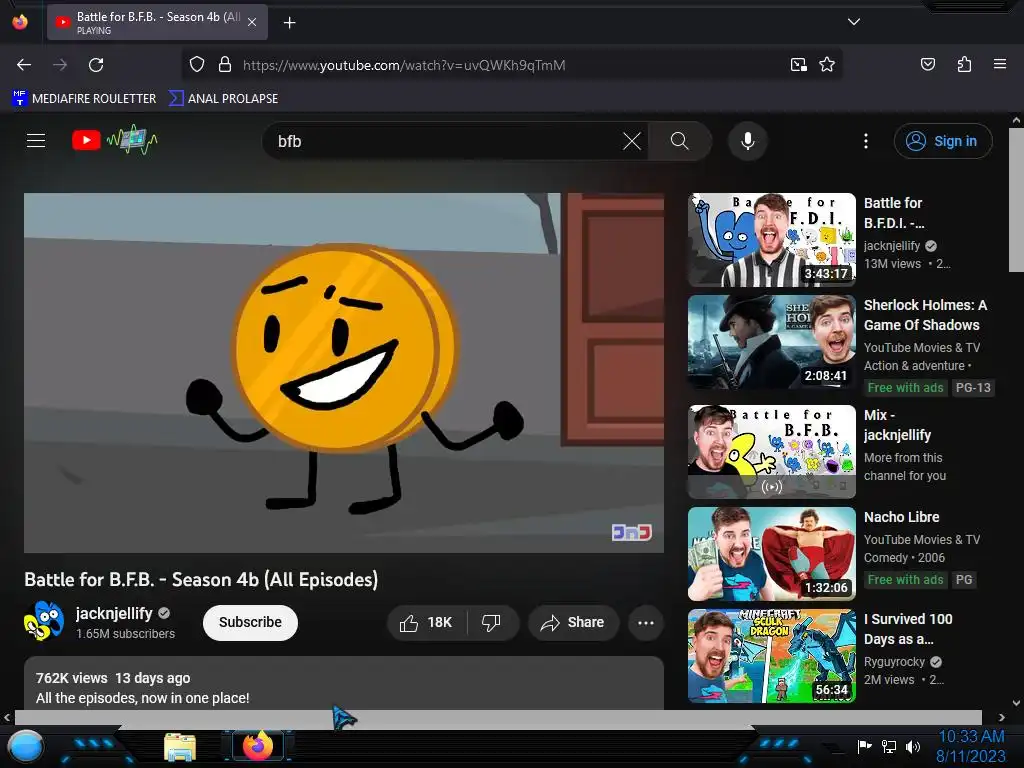The width and height of the screenshot is (1024, 768).
Task: Open the second bookmark in the bookmarks toolbar
Action: 223,98
